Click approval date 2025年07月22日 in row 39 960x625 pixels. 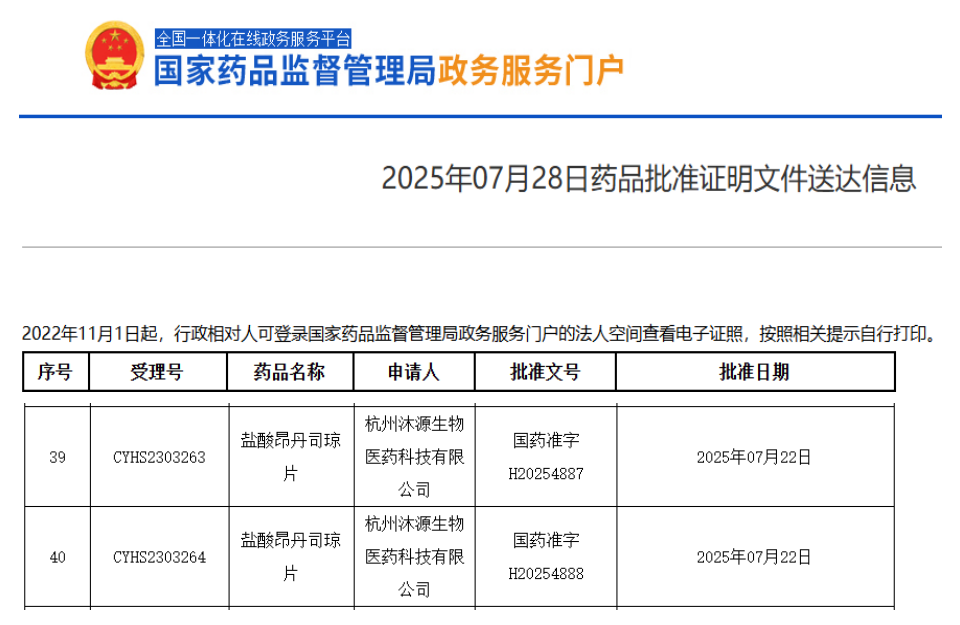point(754,457)
